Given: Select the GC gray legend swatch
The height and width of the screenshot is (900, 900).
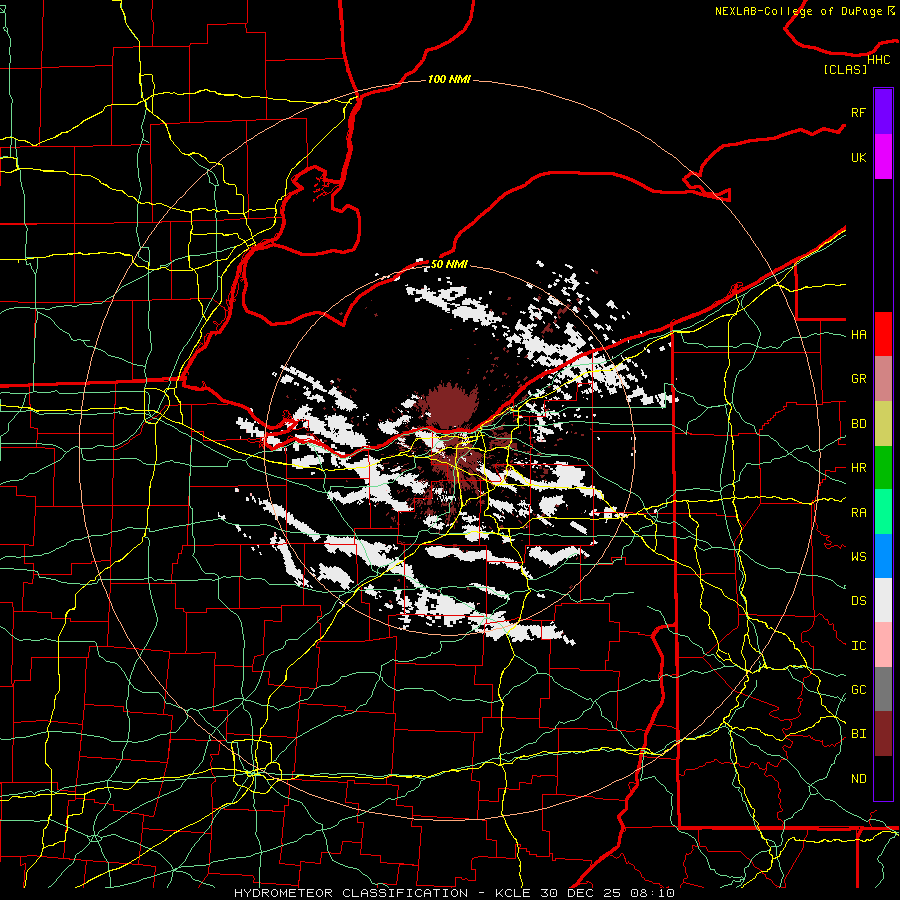Looking at the screenshot, I should [883, 689].
